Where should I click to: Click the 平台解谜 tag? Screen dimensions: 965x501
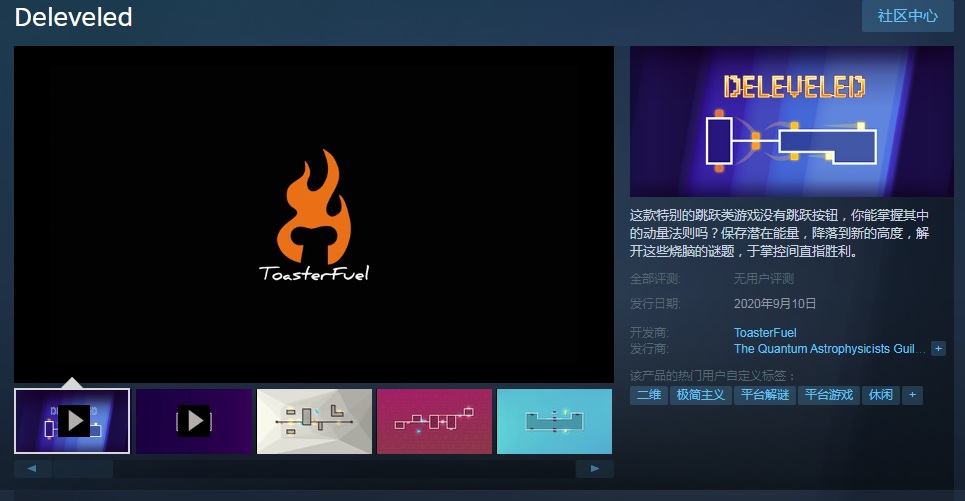pos(765,395)
